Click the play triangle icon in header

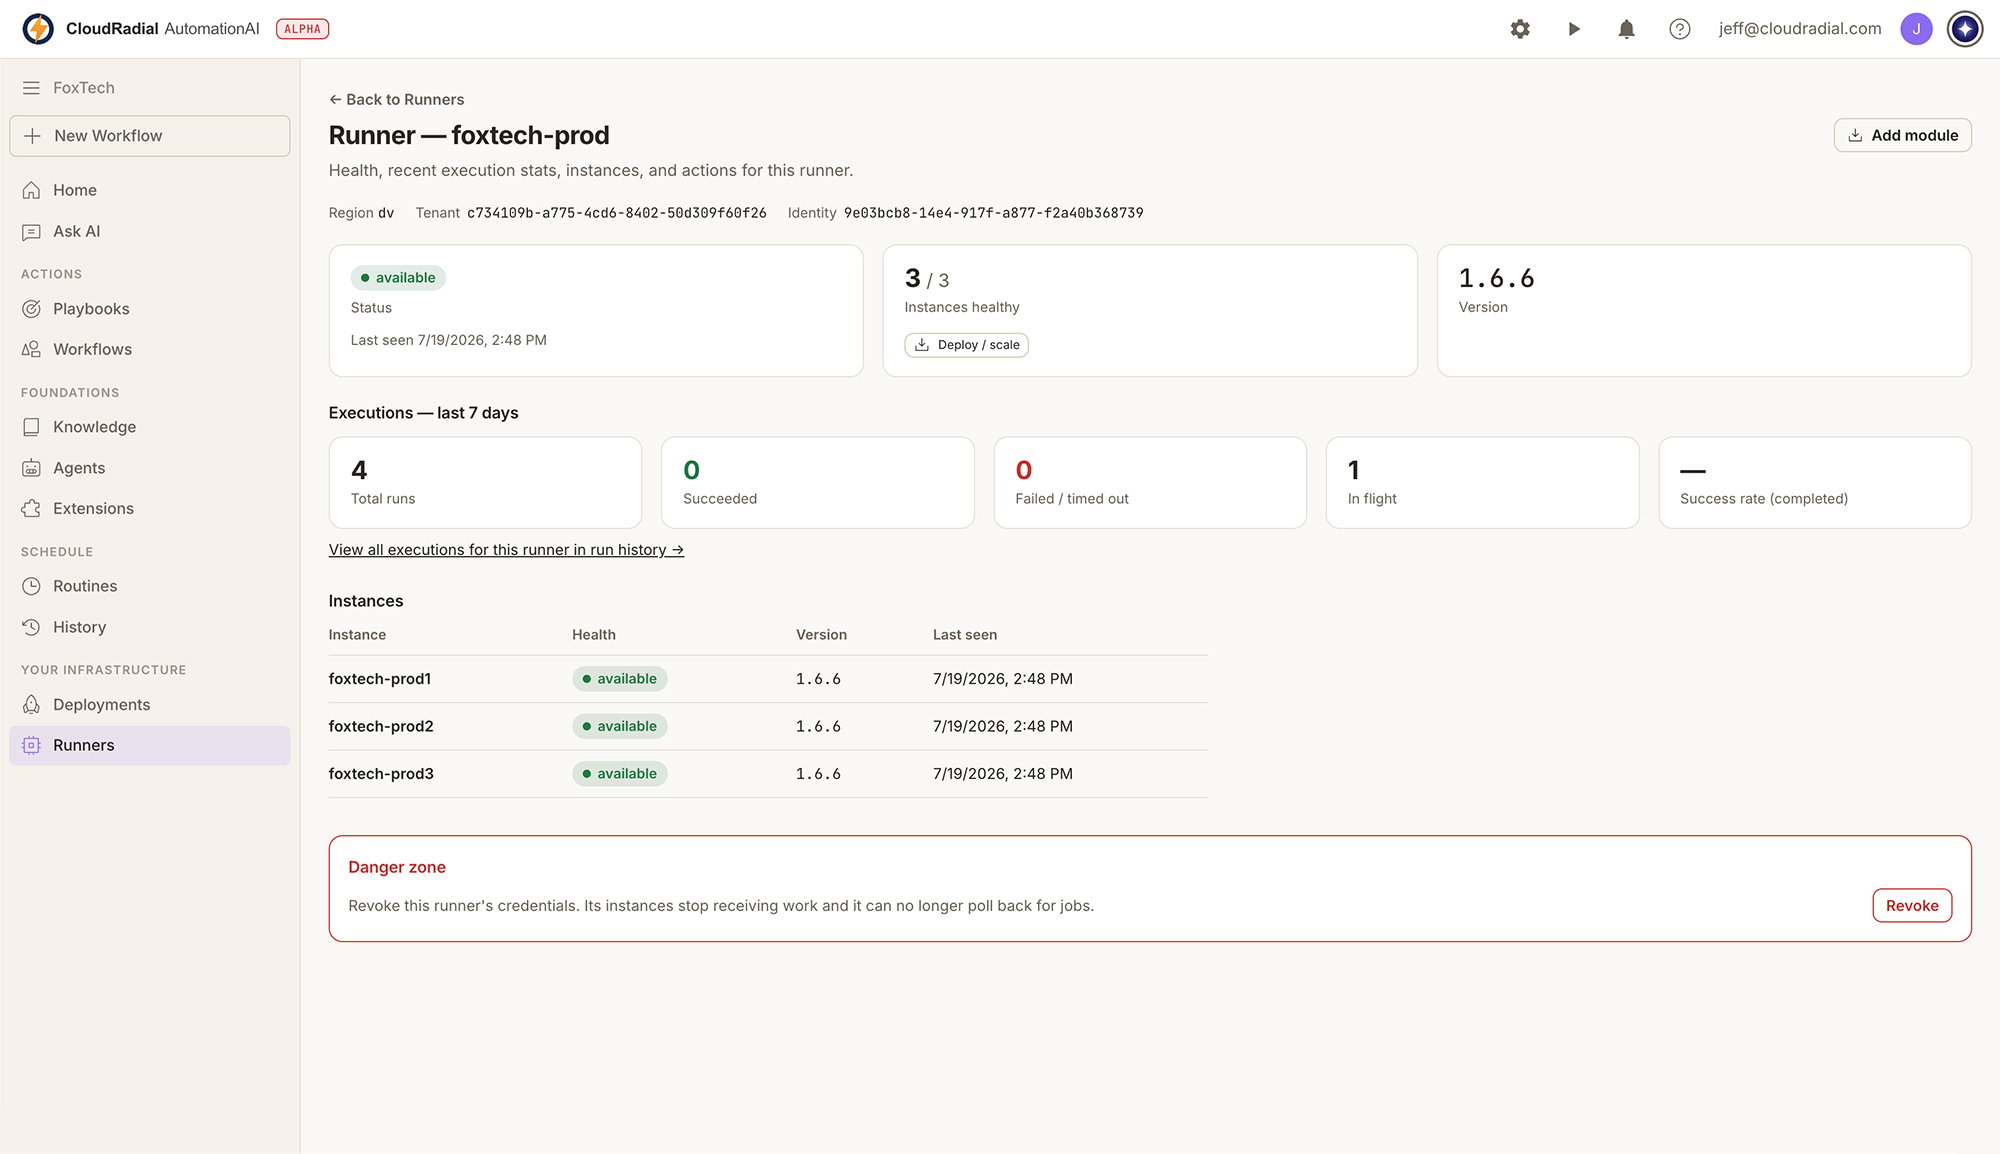coord(1574,29)
